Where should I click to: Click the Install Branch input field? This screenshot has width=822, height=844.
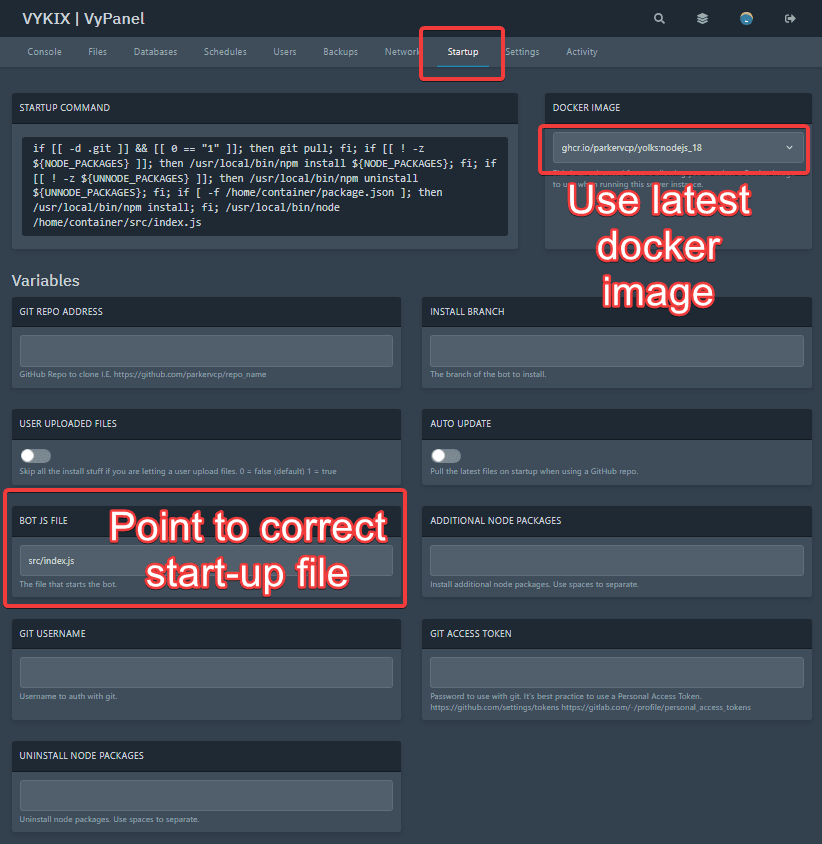616,351
